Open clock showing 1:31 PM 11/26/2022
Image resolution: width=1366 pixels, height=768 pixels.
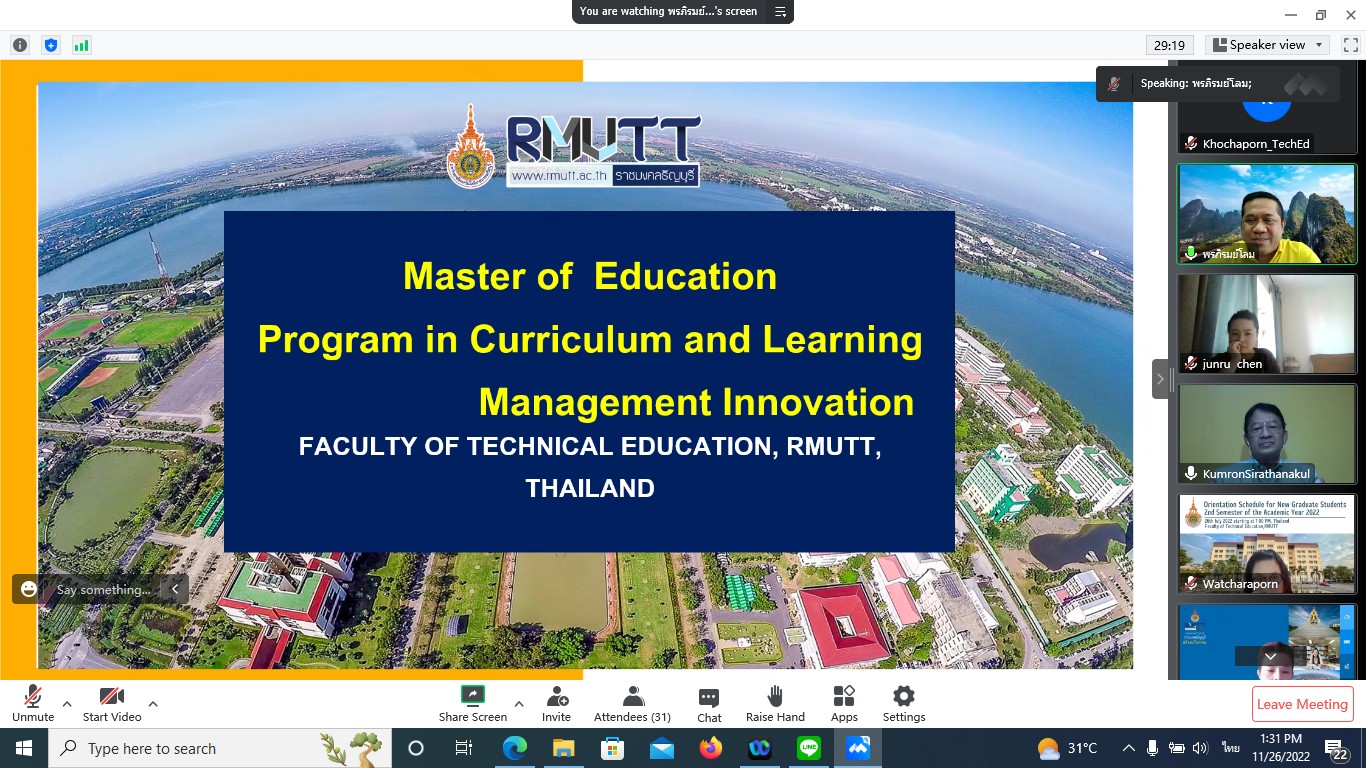click(1281, 748)
